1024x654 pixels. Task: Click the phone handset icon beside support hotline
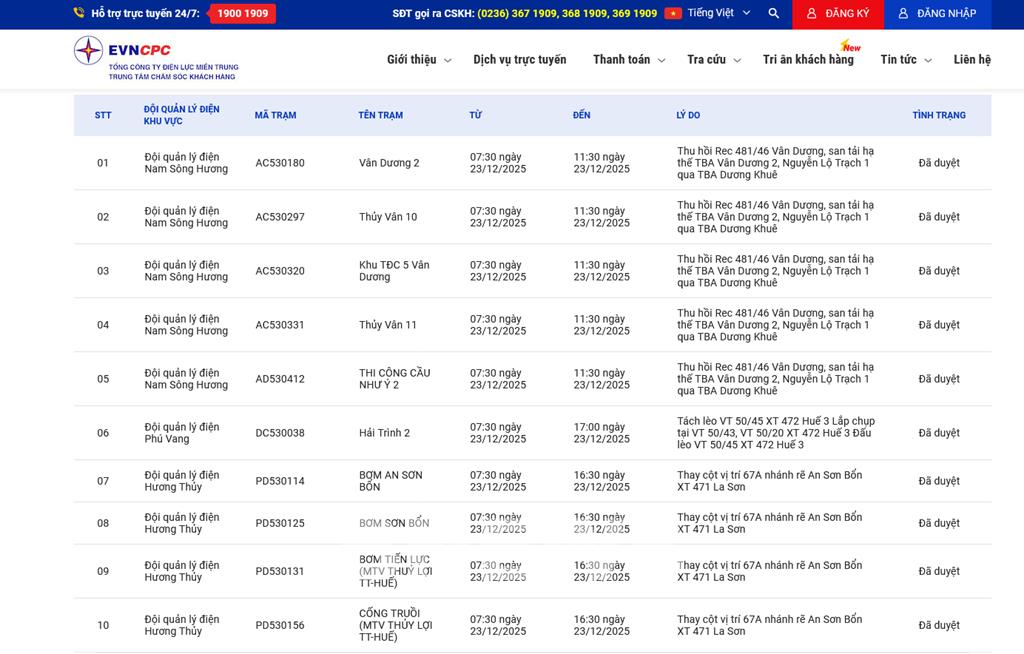(x=79, y=14)
